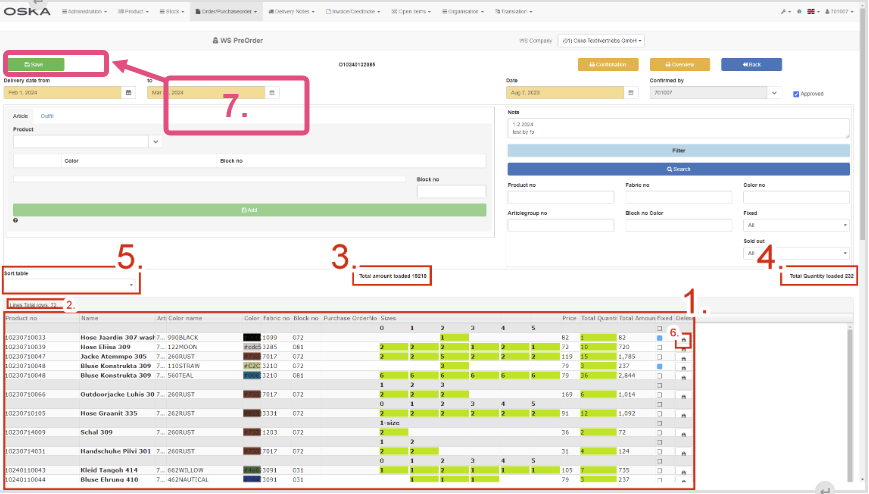
Task: Click the blue Search button
Action: pos(679,169)
